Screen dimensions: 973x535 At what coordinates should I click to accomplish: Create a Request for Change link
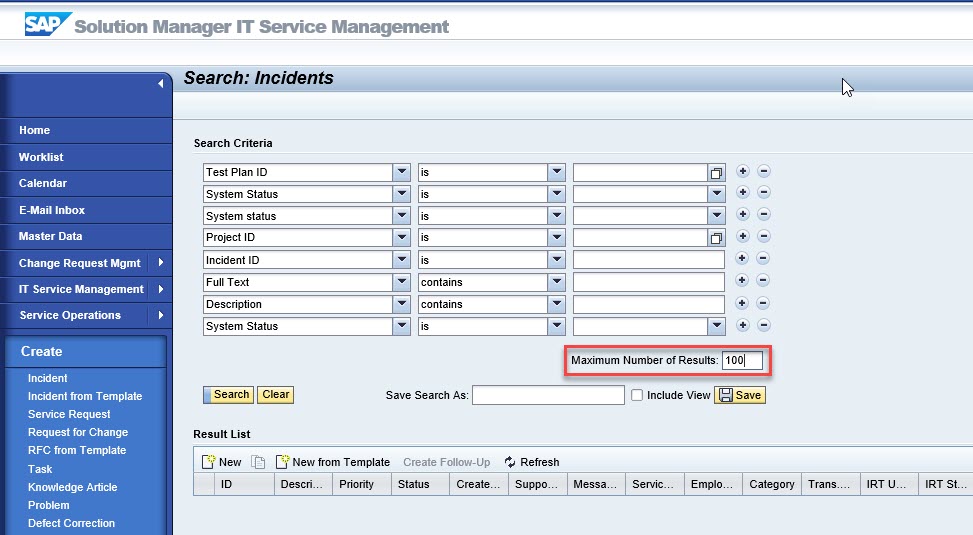click(x=78, y=432)
